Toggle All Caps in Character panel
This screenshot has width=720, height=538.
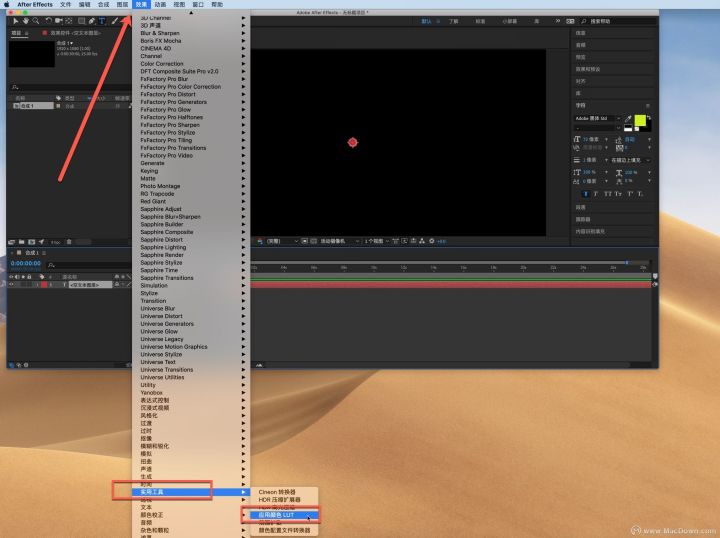pyautogui.click(x=607, y=194)
